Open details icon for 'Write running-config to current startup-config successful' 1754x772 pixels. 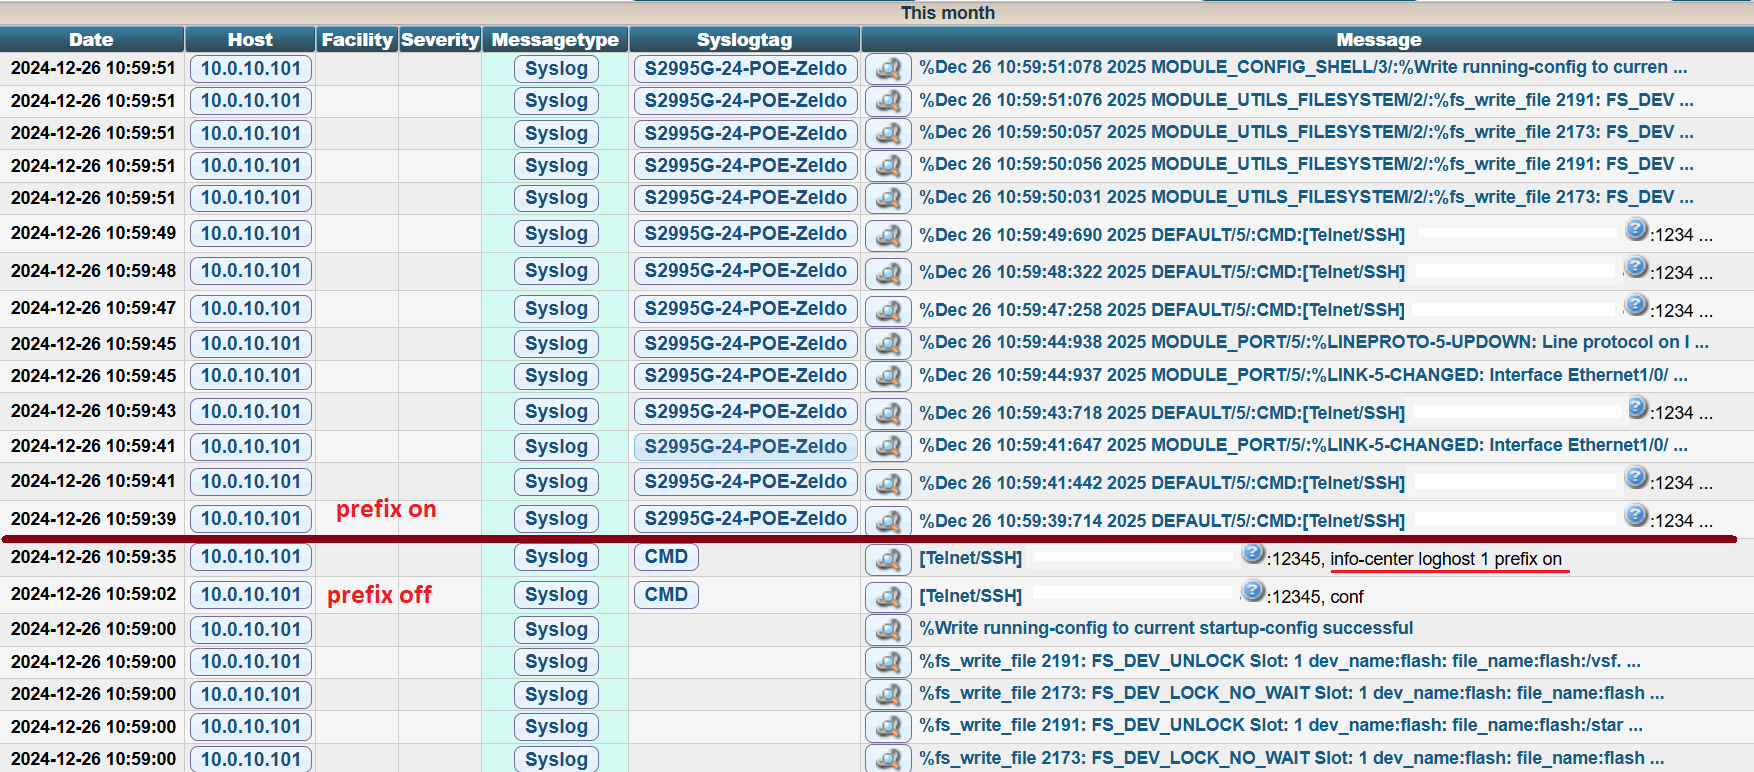(x=888, y=630)
